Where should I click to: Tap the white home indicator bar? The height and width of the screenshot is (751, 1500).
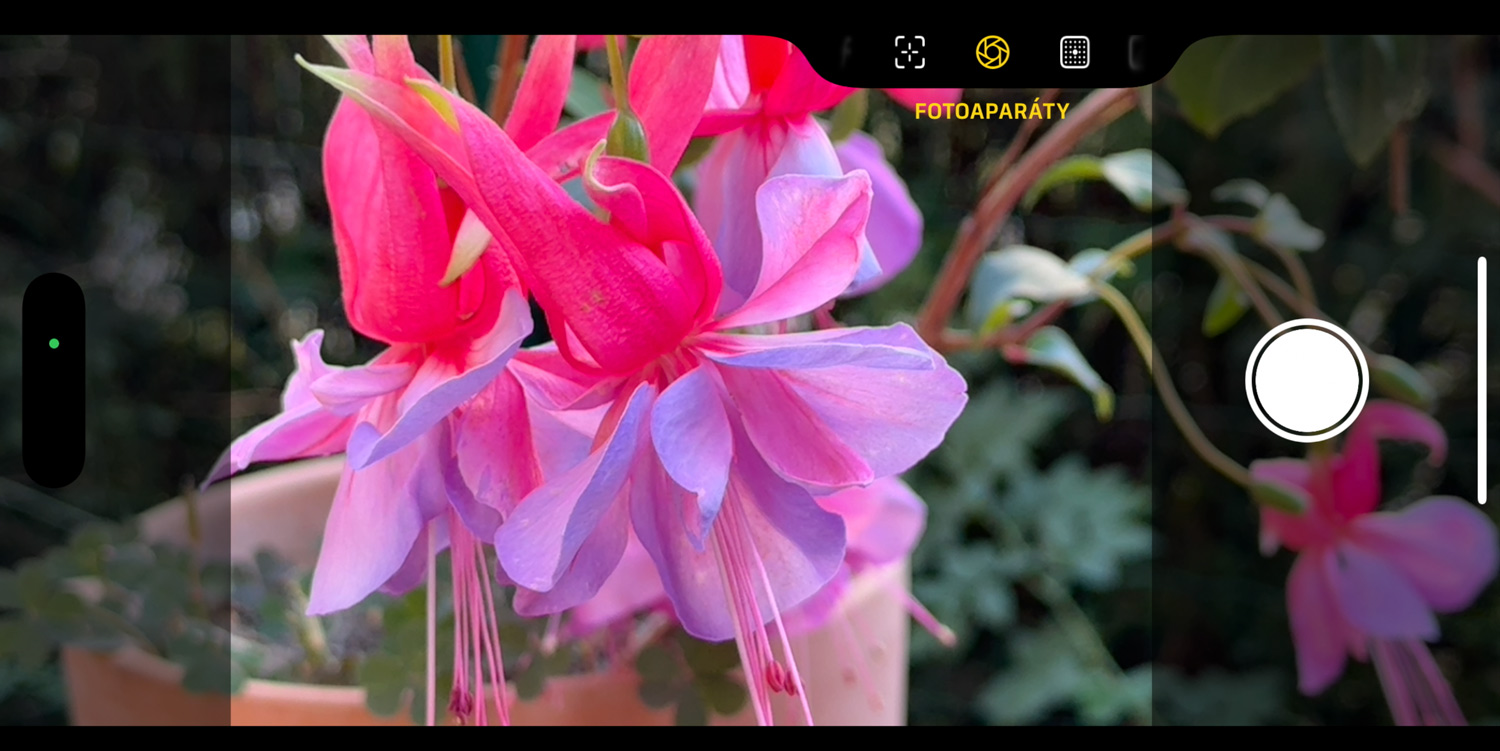coord(1481,380)
